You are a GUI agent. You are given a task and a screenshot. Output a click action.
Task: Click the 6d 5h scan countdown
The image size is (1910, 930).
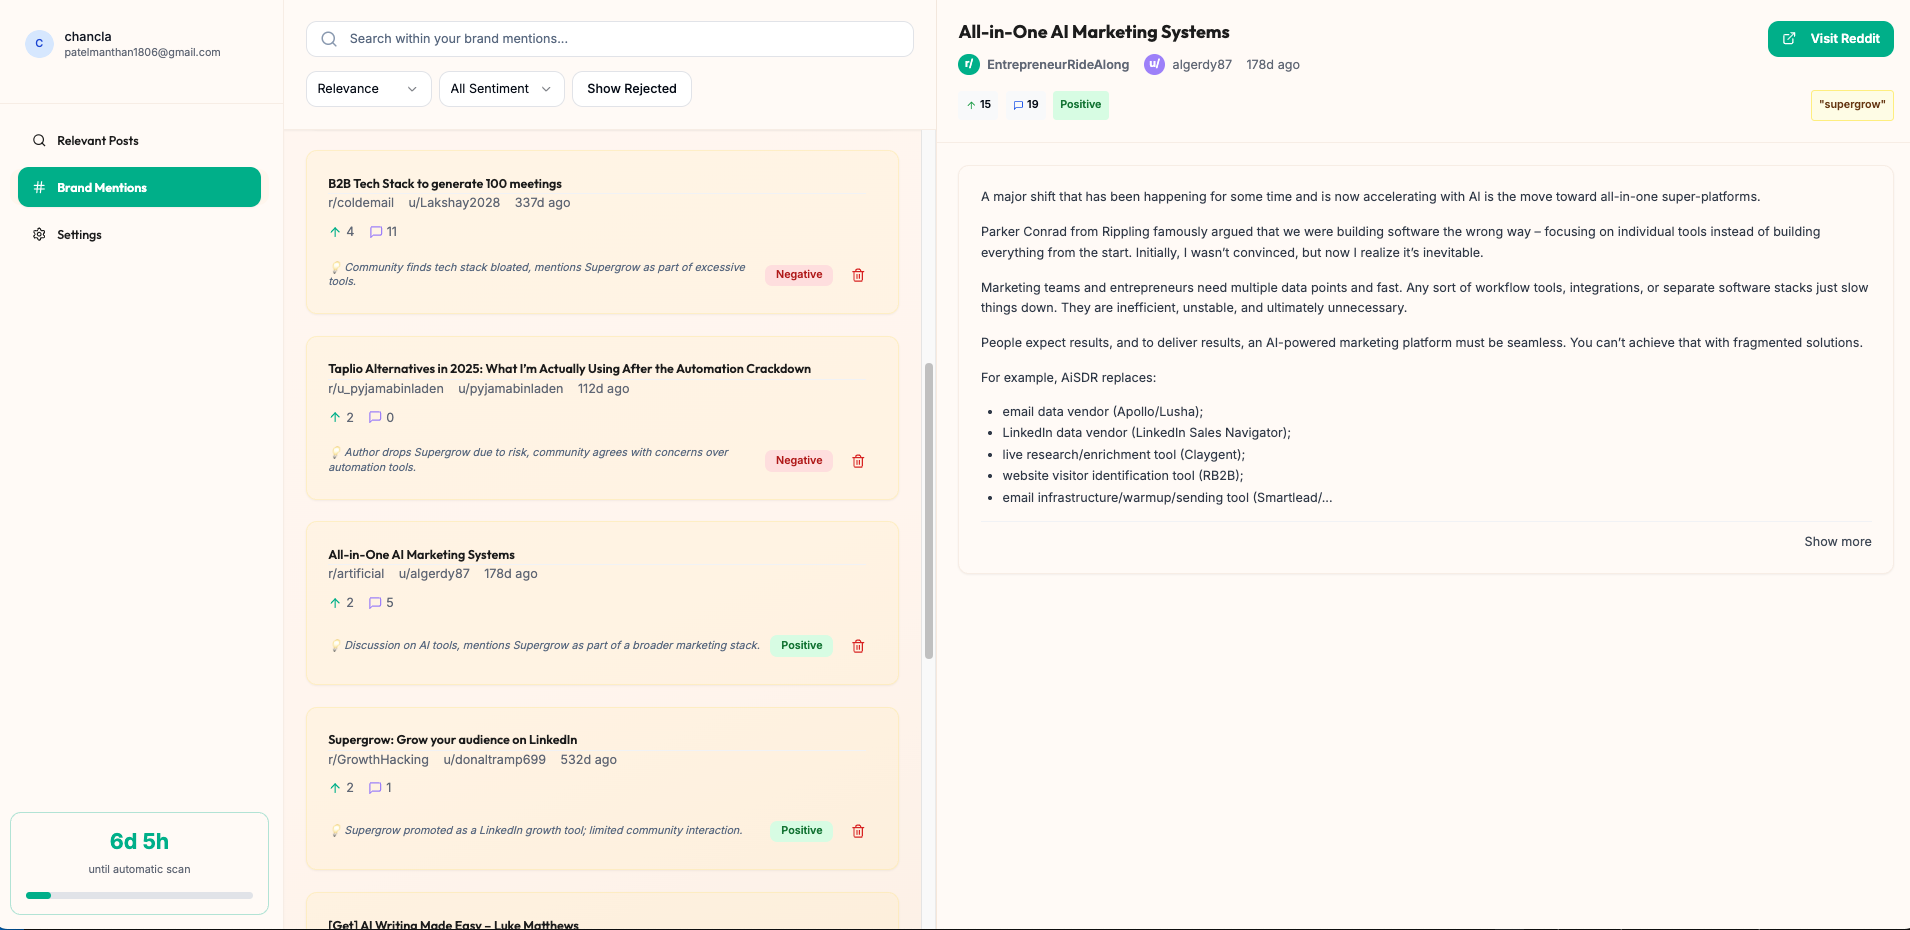139,842
